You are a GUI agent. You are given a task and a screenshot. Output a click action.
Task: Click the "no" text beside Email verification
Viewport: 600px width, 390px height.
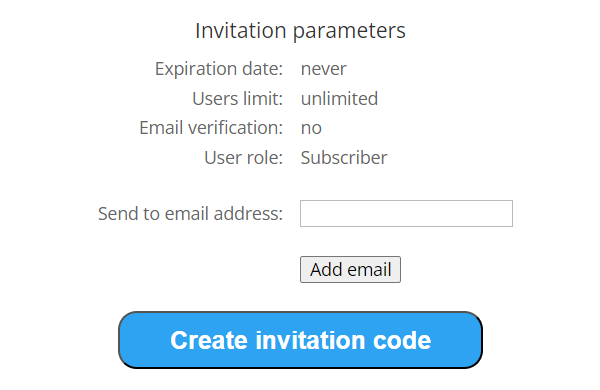pos(311,128)
